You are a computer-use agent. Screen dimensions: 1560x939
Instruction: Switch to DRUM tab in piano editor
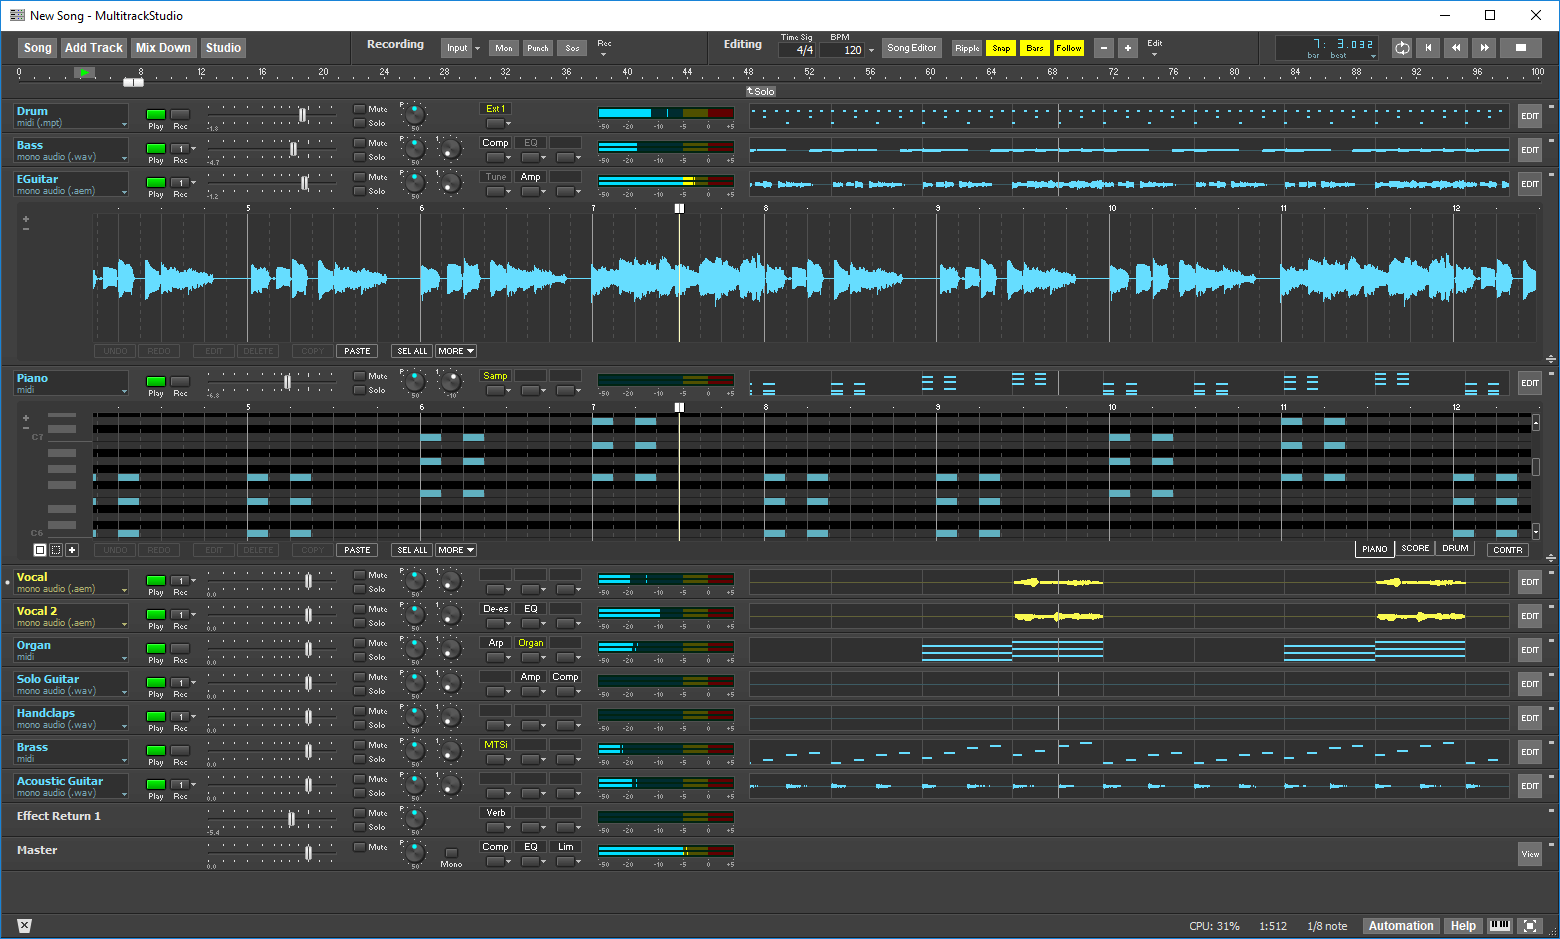[x=1455, y=548]
